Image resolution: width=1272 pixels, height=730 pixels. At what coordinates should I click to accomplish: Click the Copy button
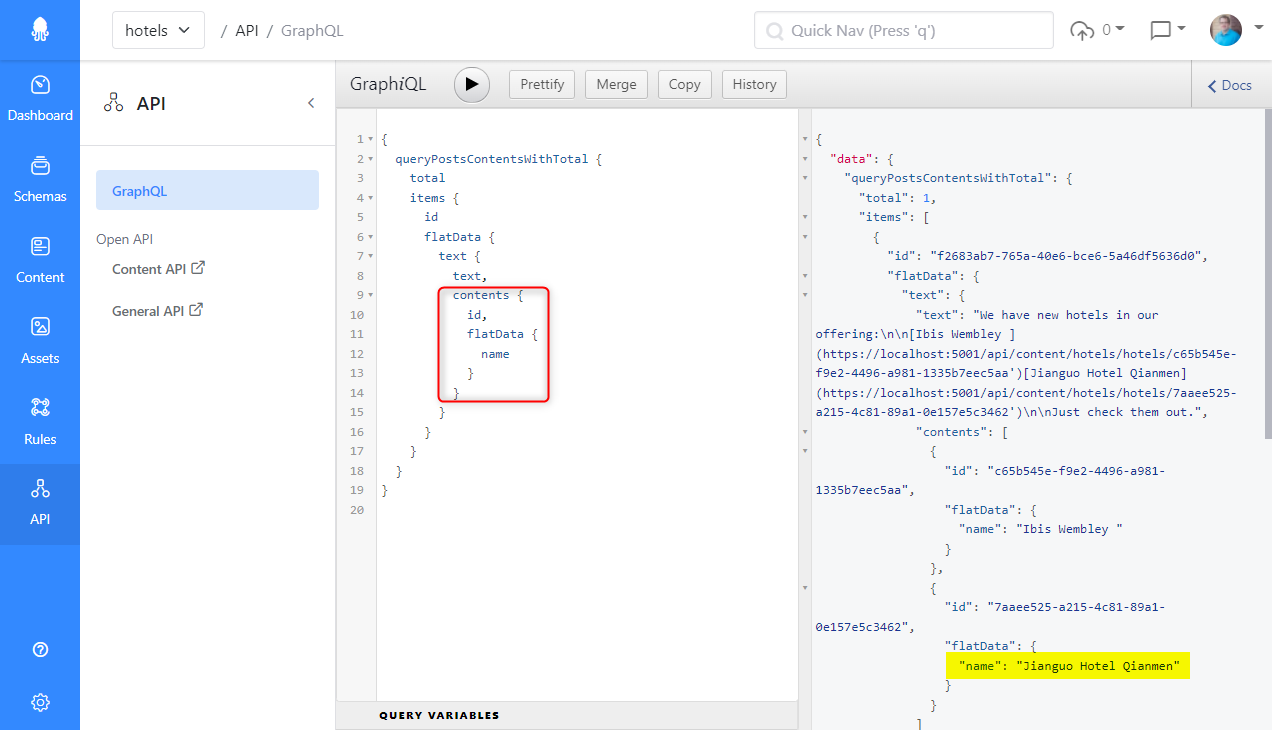[x=684, y=85]
